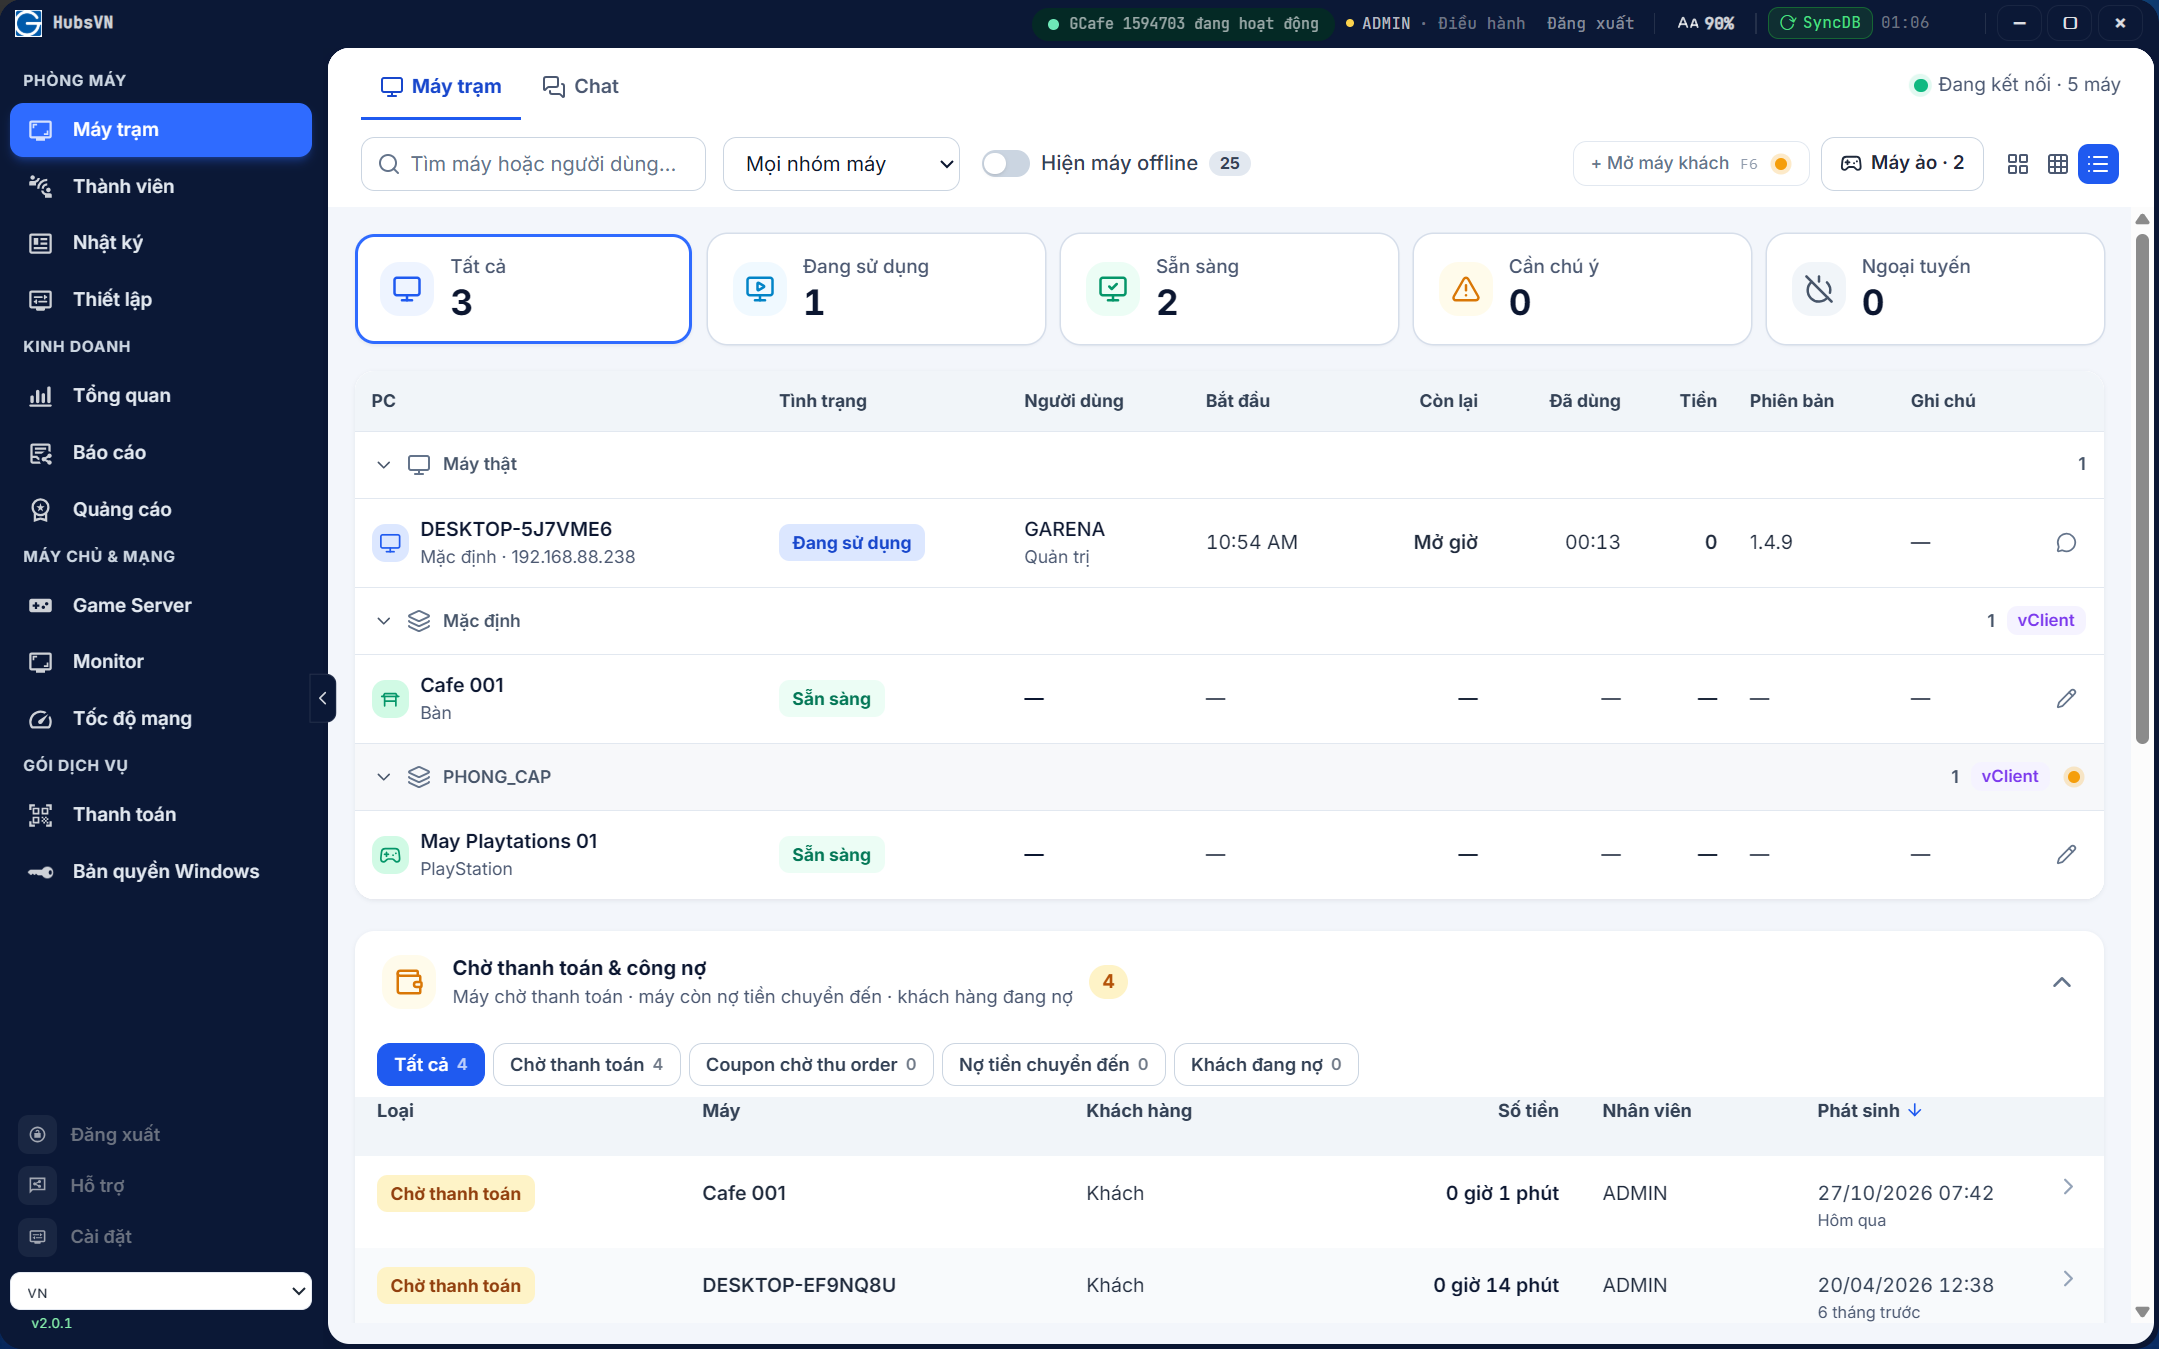Switch to compact table grid view
Screen dimensions: 2159x1349
pos(2058,164)
